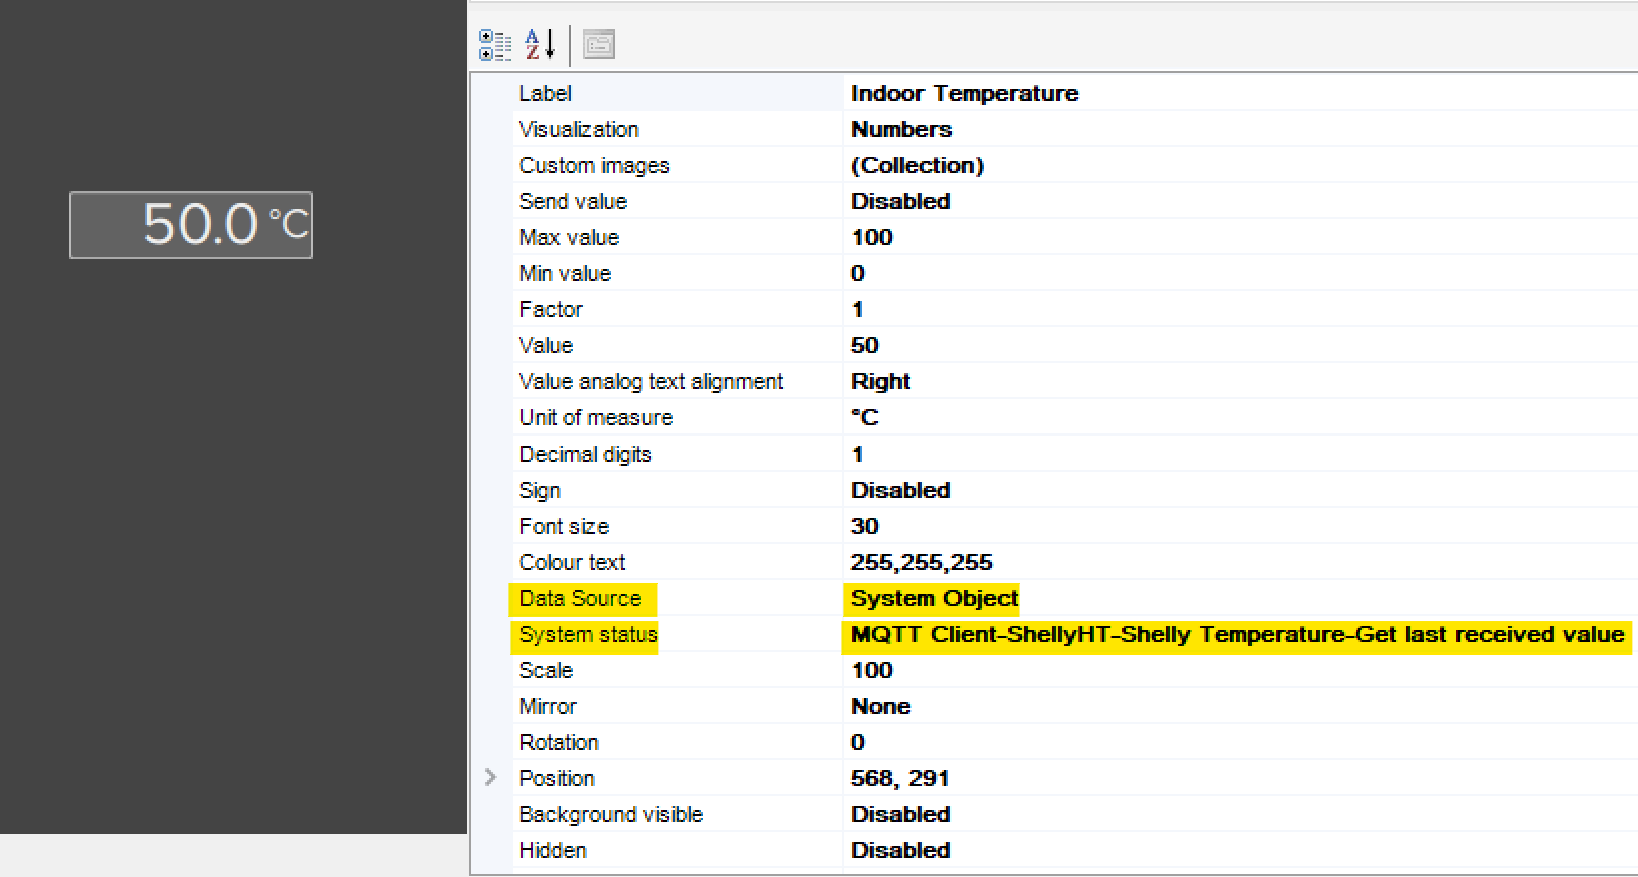Select the 50.0 °C temperature widget
This screenshot has height=877, width=1638.
[191, 225]
